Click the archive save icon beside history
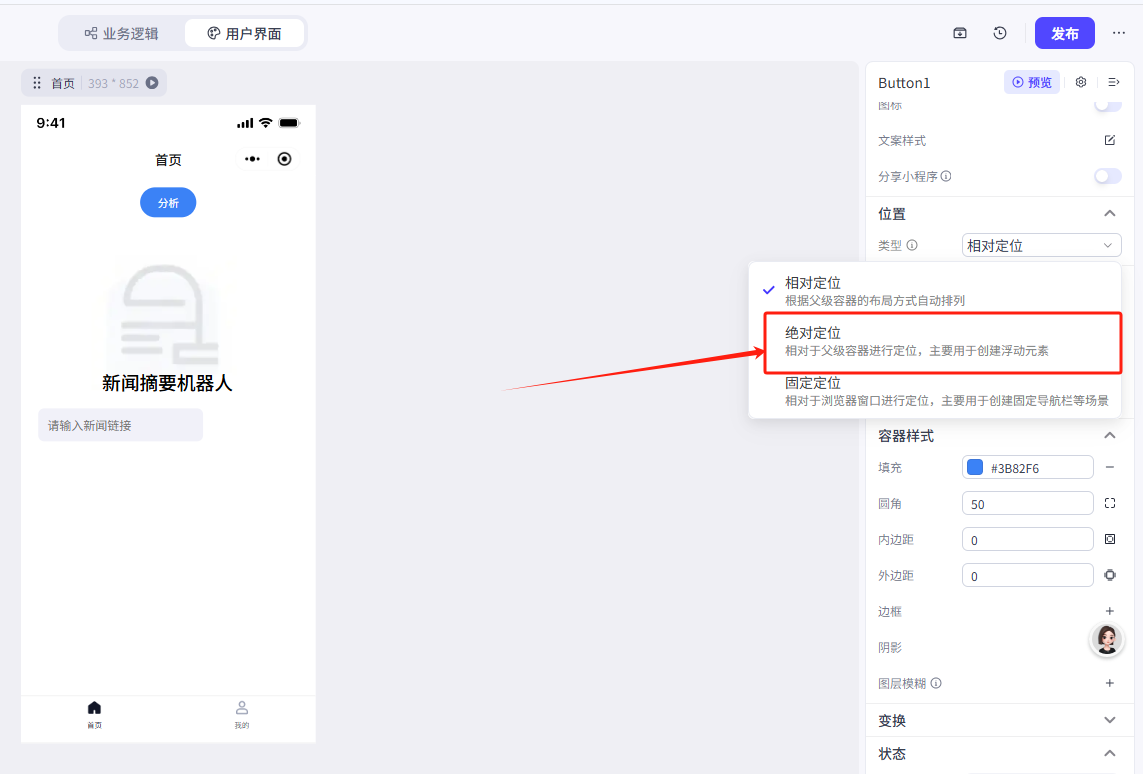The width and height of the screenshot is (1143, 774). pos(960,33)
